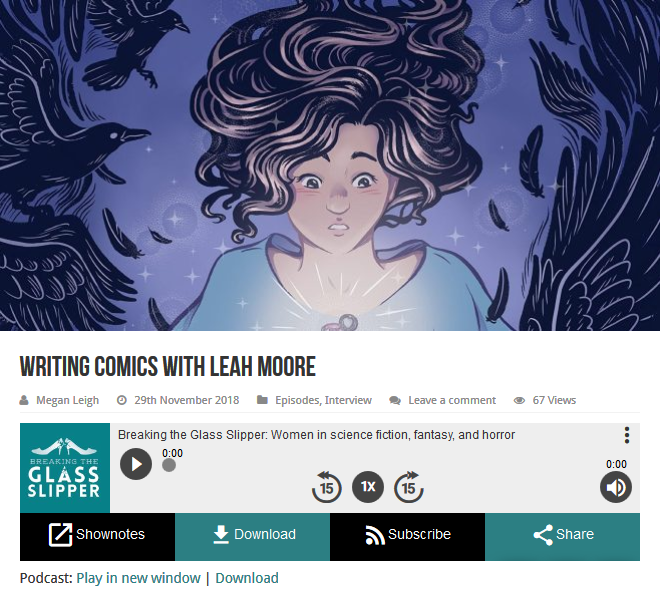Open the Interview category link
Image resolution: width=660 pixels, height=600 pixels.
(348, 400)
